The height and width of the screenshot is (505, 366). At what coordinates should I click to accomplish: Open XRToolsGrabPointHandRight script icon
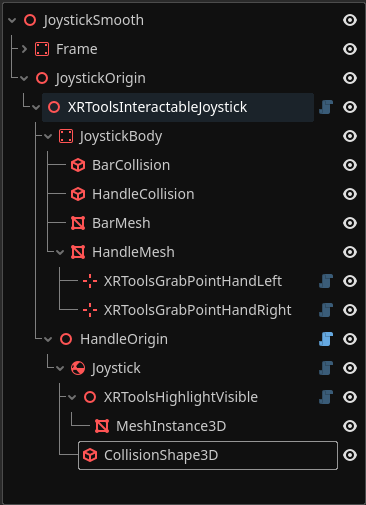point(326,310)
